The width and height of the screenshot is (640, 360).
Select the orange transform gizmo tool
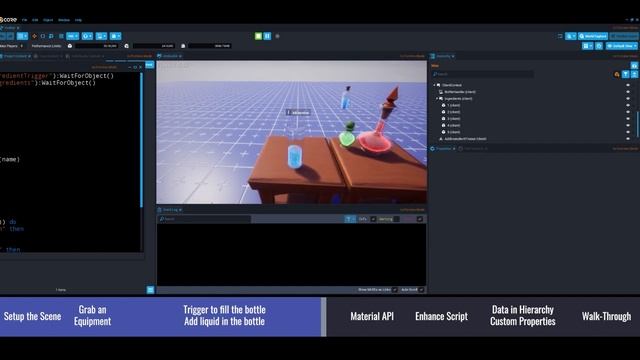pos(34,36)
